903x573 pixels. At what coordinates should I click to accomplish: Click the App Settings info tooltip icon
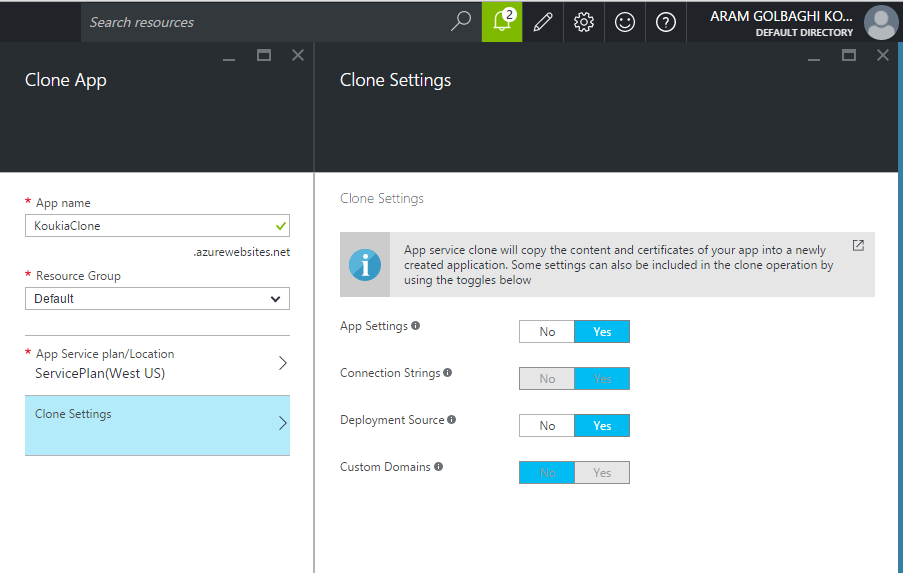click(x=416, y=325)
